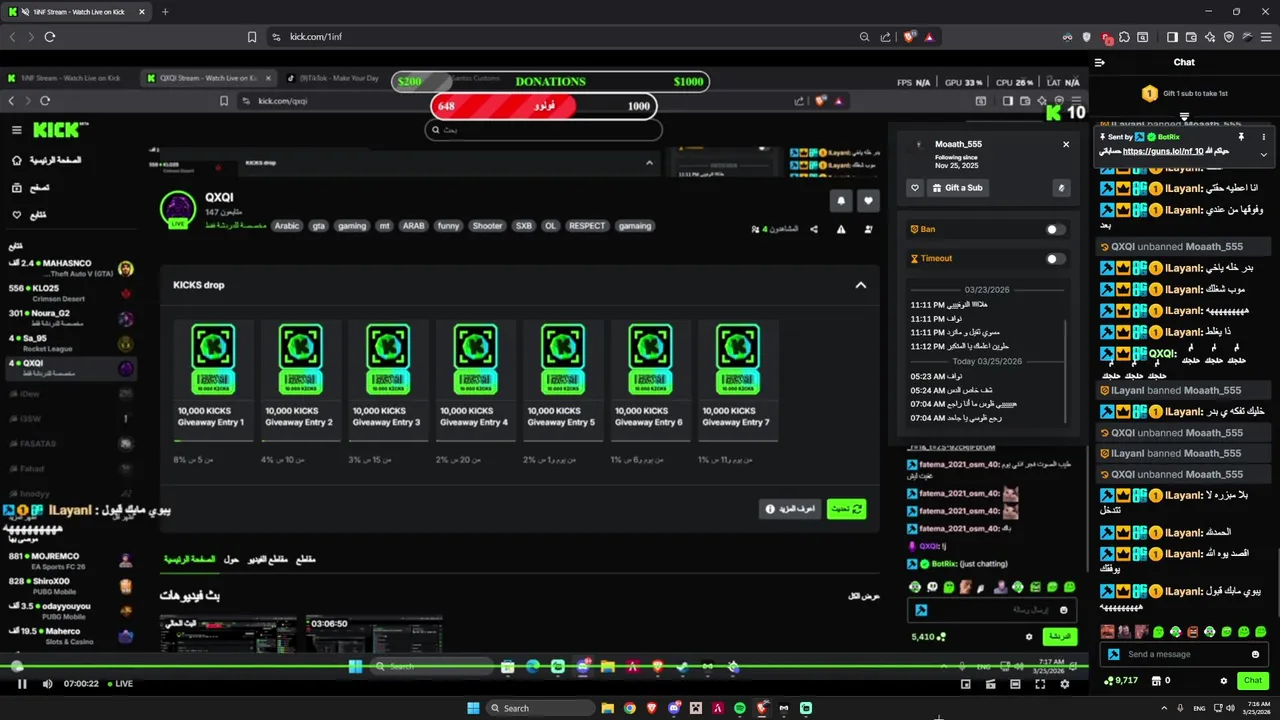Screen dimensions: 1280x720
Task: Switch to TikTok tab in streamed browser
Action: click(x=335, y=78)
